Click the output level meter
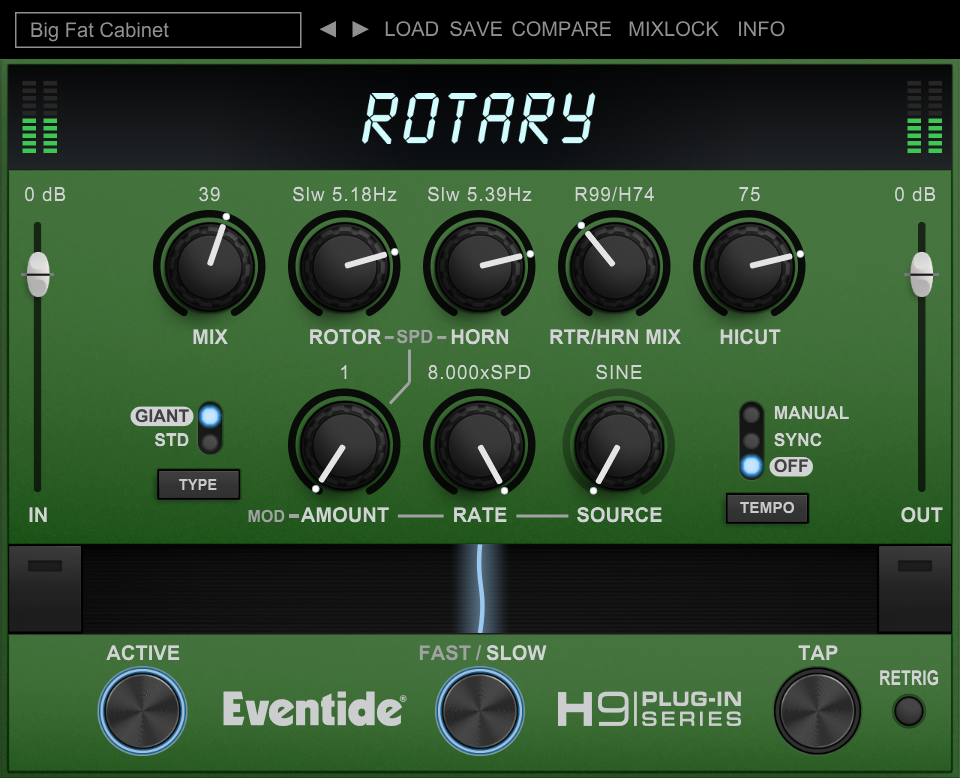960x778 pixels. 924,116
